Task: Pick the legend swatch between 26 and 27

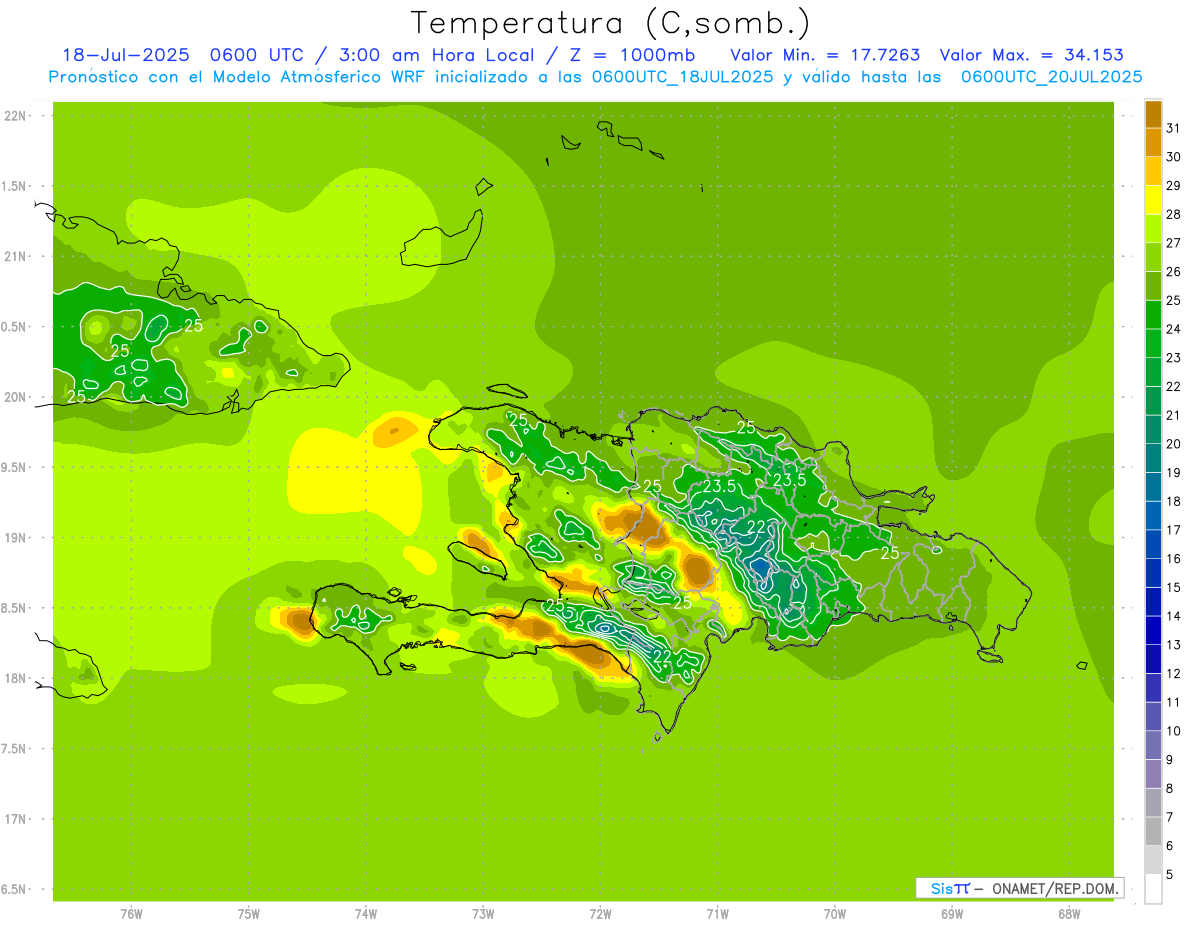Action: (x=1153, y=257)
